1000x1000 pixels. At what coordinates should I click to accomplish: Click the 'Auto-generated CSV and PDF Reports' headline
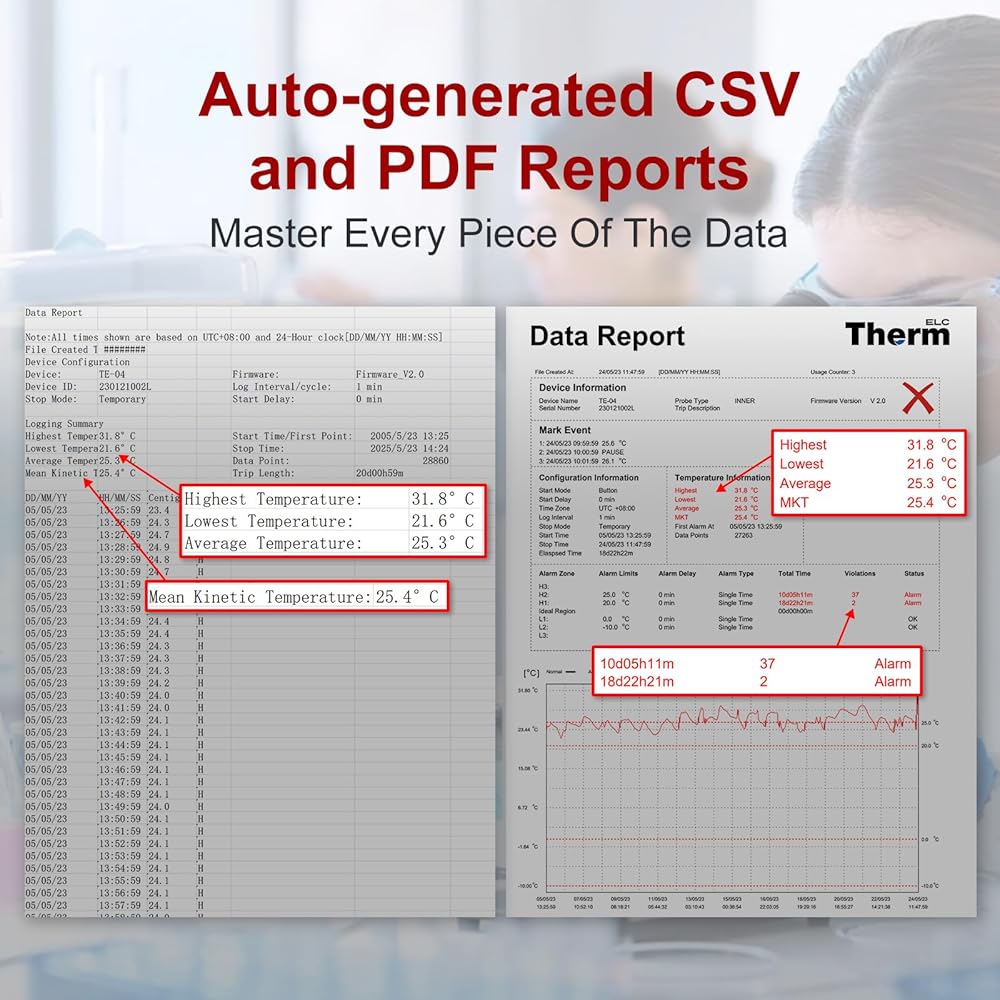(498, 131)
